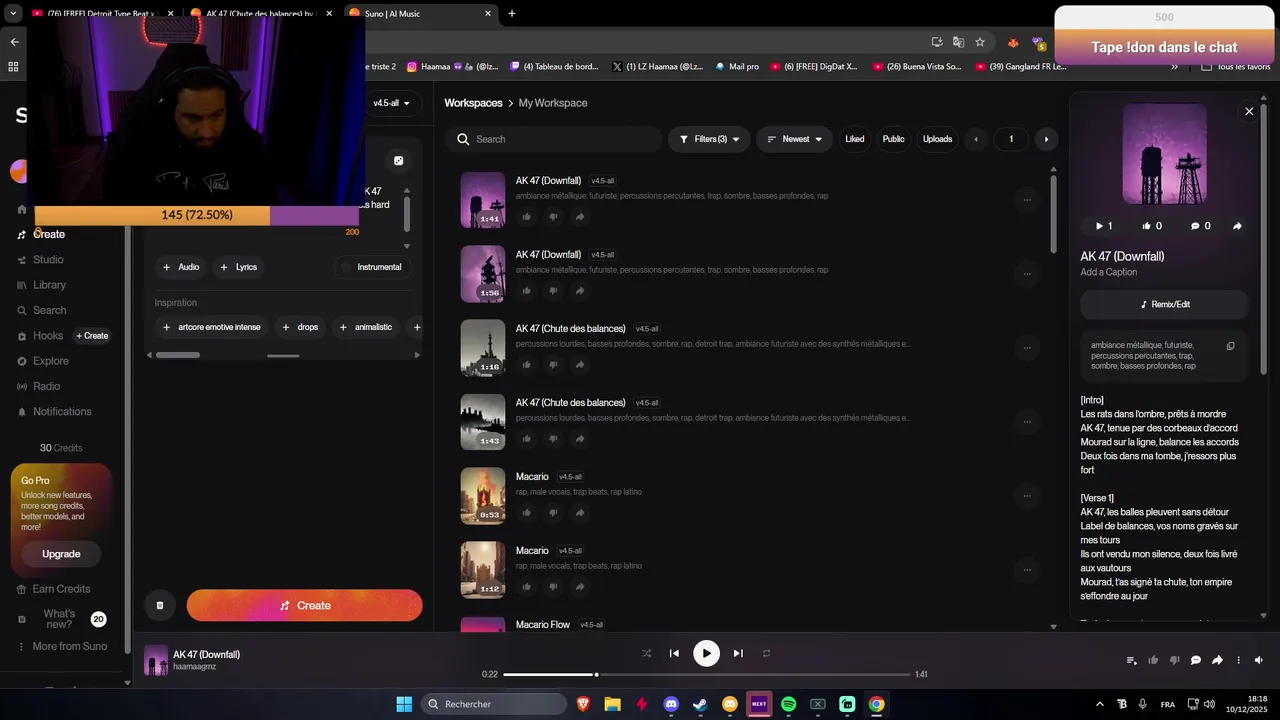This screenshot has width=1280, height=720.
Task: Mute the player volume
Action: click(1259, 660)
